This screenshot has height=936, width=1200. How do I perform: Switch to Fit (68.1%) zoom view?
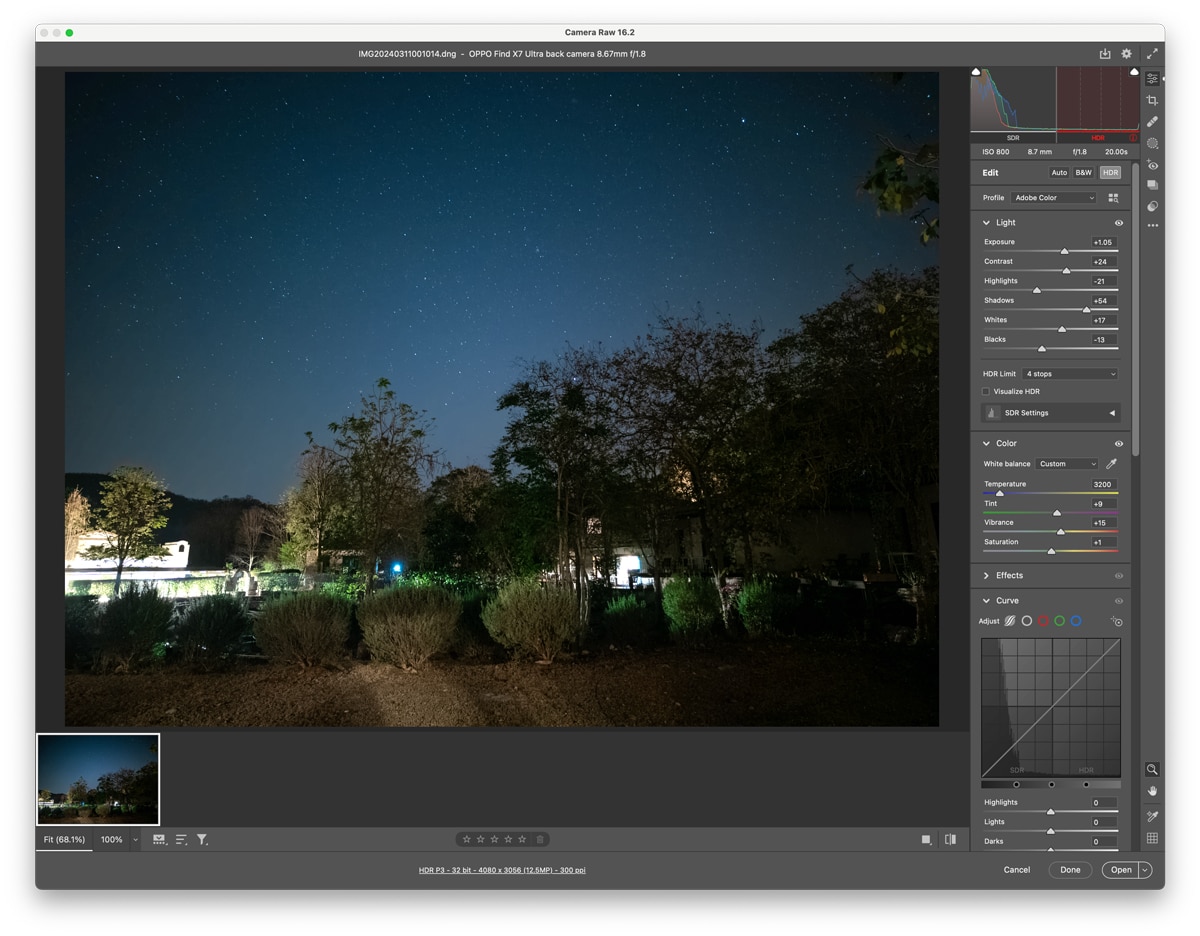pos(64,840)
